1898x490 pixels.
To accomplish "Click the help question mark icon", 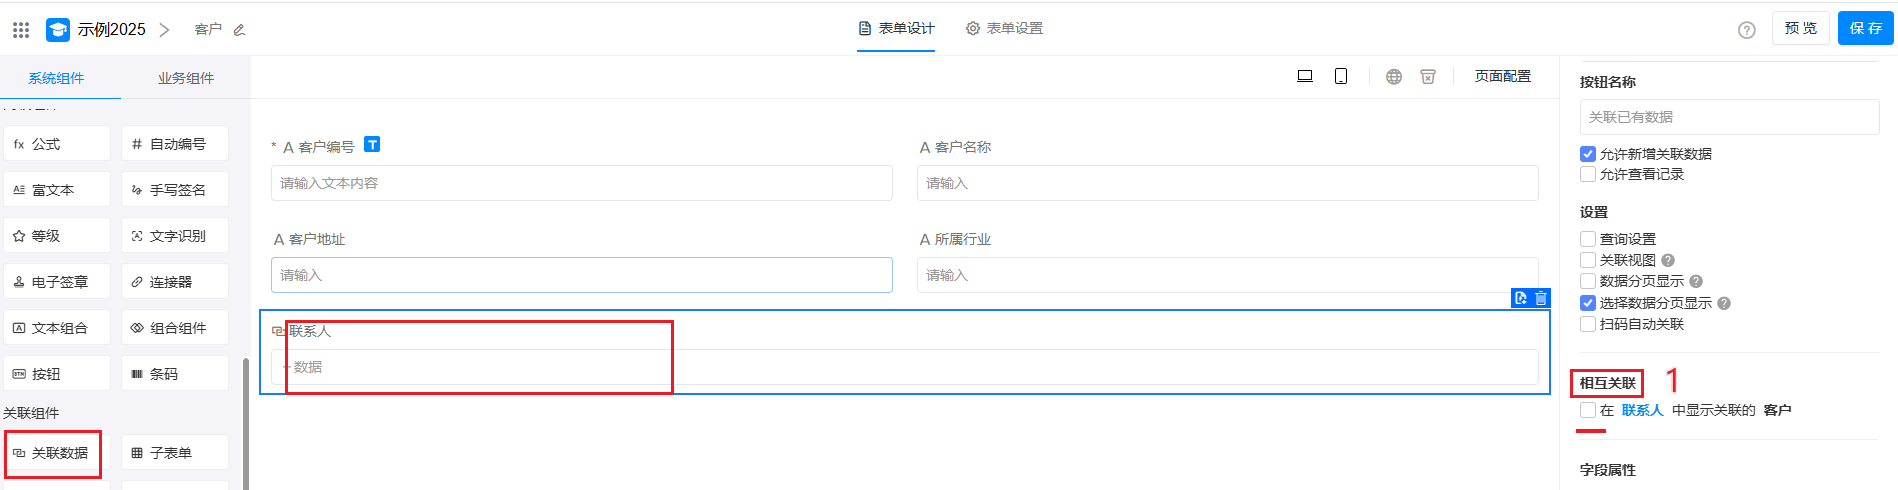I will point(1747,30).
